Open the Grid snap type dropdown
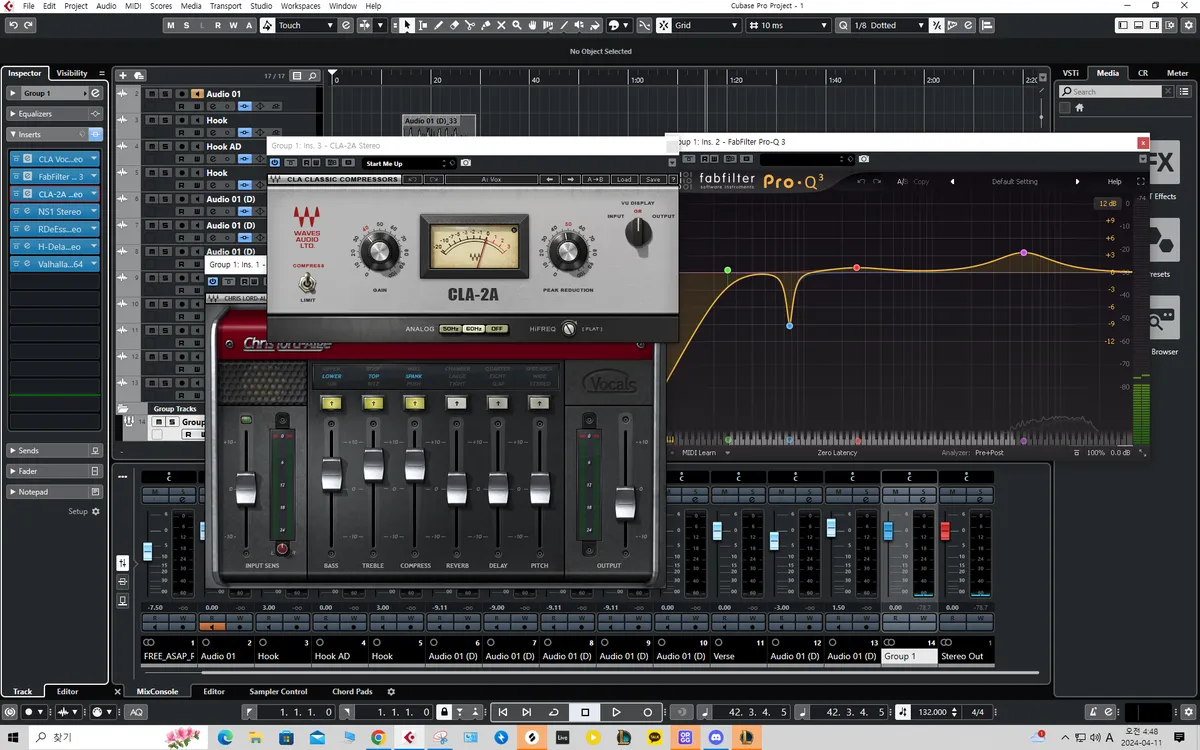 706,25
